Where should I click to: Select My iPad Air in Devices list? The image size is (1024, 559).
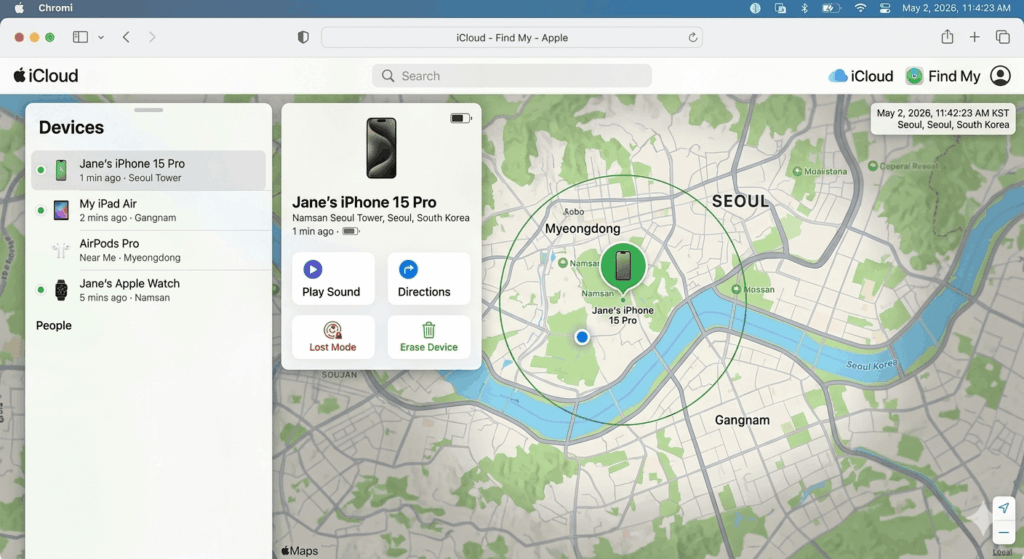pyautogui.click(x=148, y=210)
